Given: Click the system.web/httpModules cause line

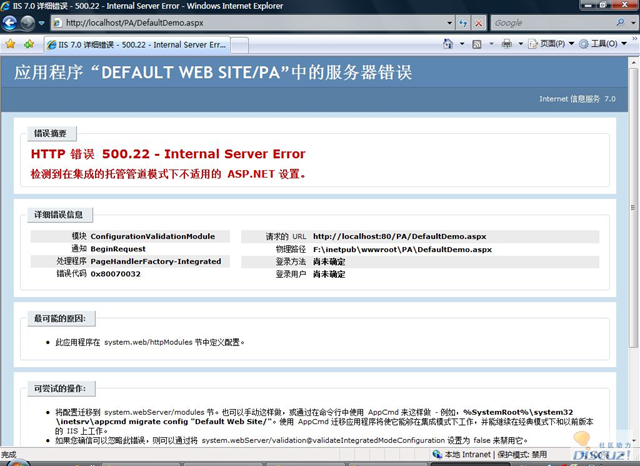Looking at the screenshot, I should point(150,342).
